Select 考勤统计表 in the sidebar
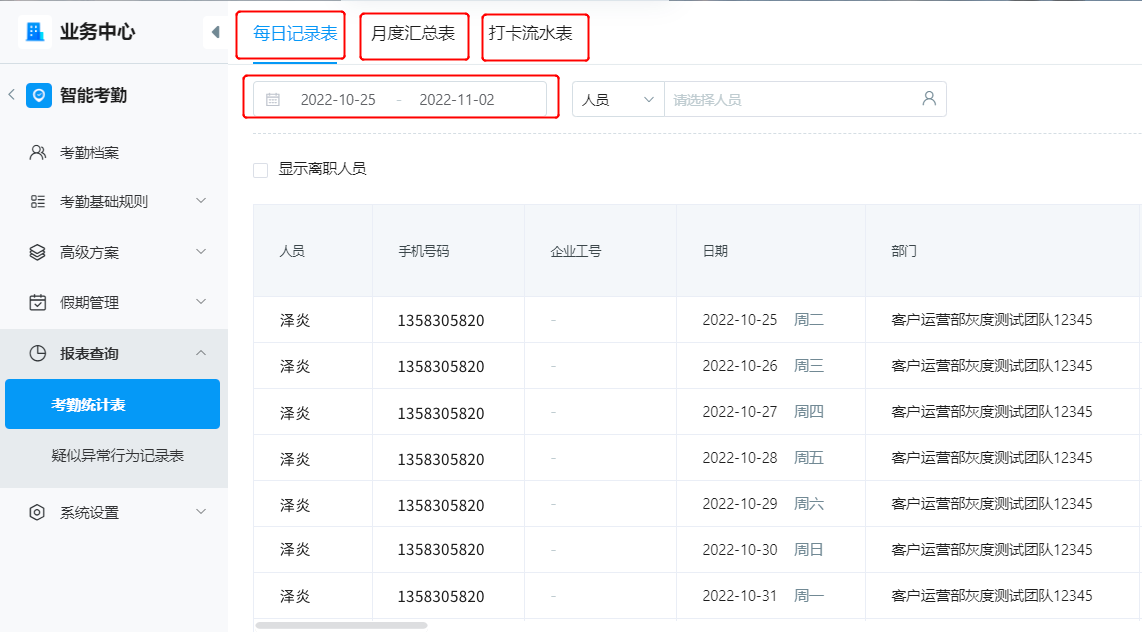The height and width of the screenshot is (632, 1142). [x=112, y=404]
